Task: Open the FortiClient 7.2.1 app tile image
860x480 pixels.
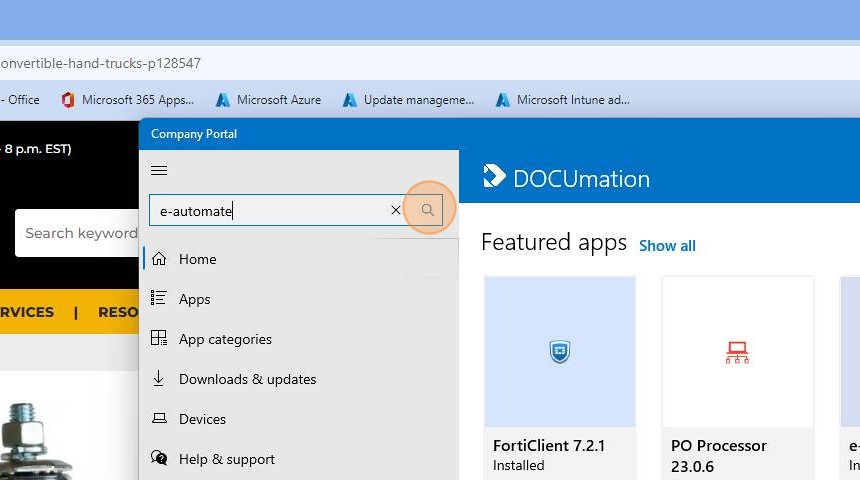Action: tap(559, 352)
